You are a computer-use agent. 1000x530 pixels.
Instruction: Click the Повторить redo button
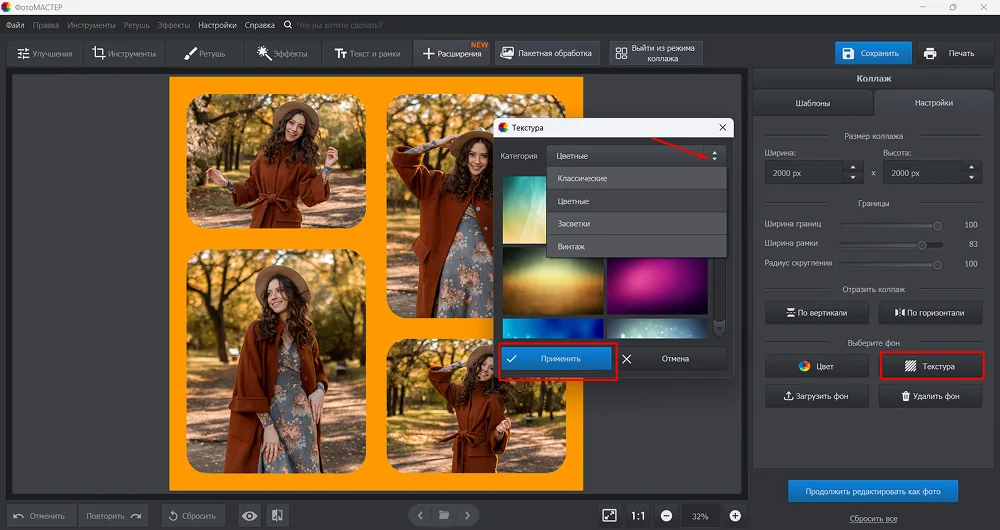pos(114,516)
